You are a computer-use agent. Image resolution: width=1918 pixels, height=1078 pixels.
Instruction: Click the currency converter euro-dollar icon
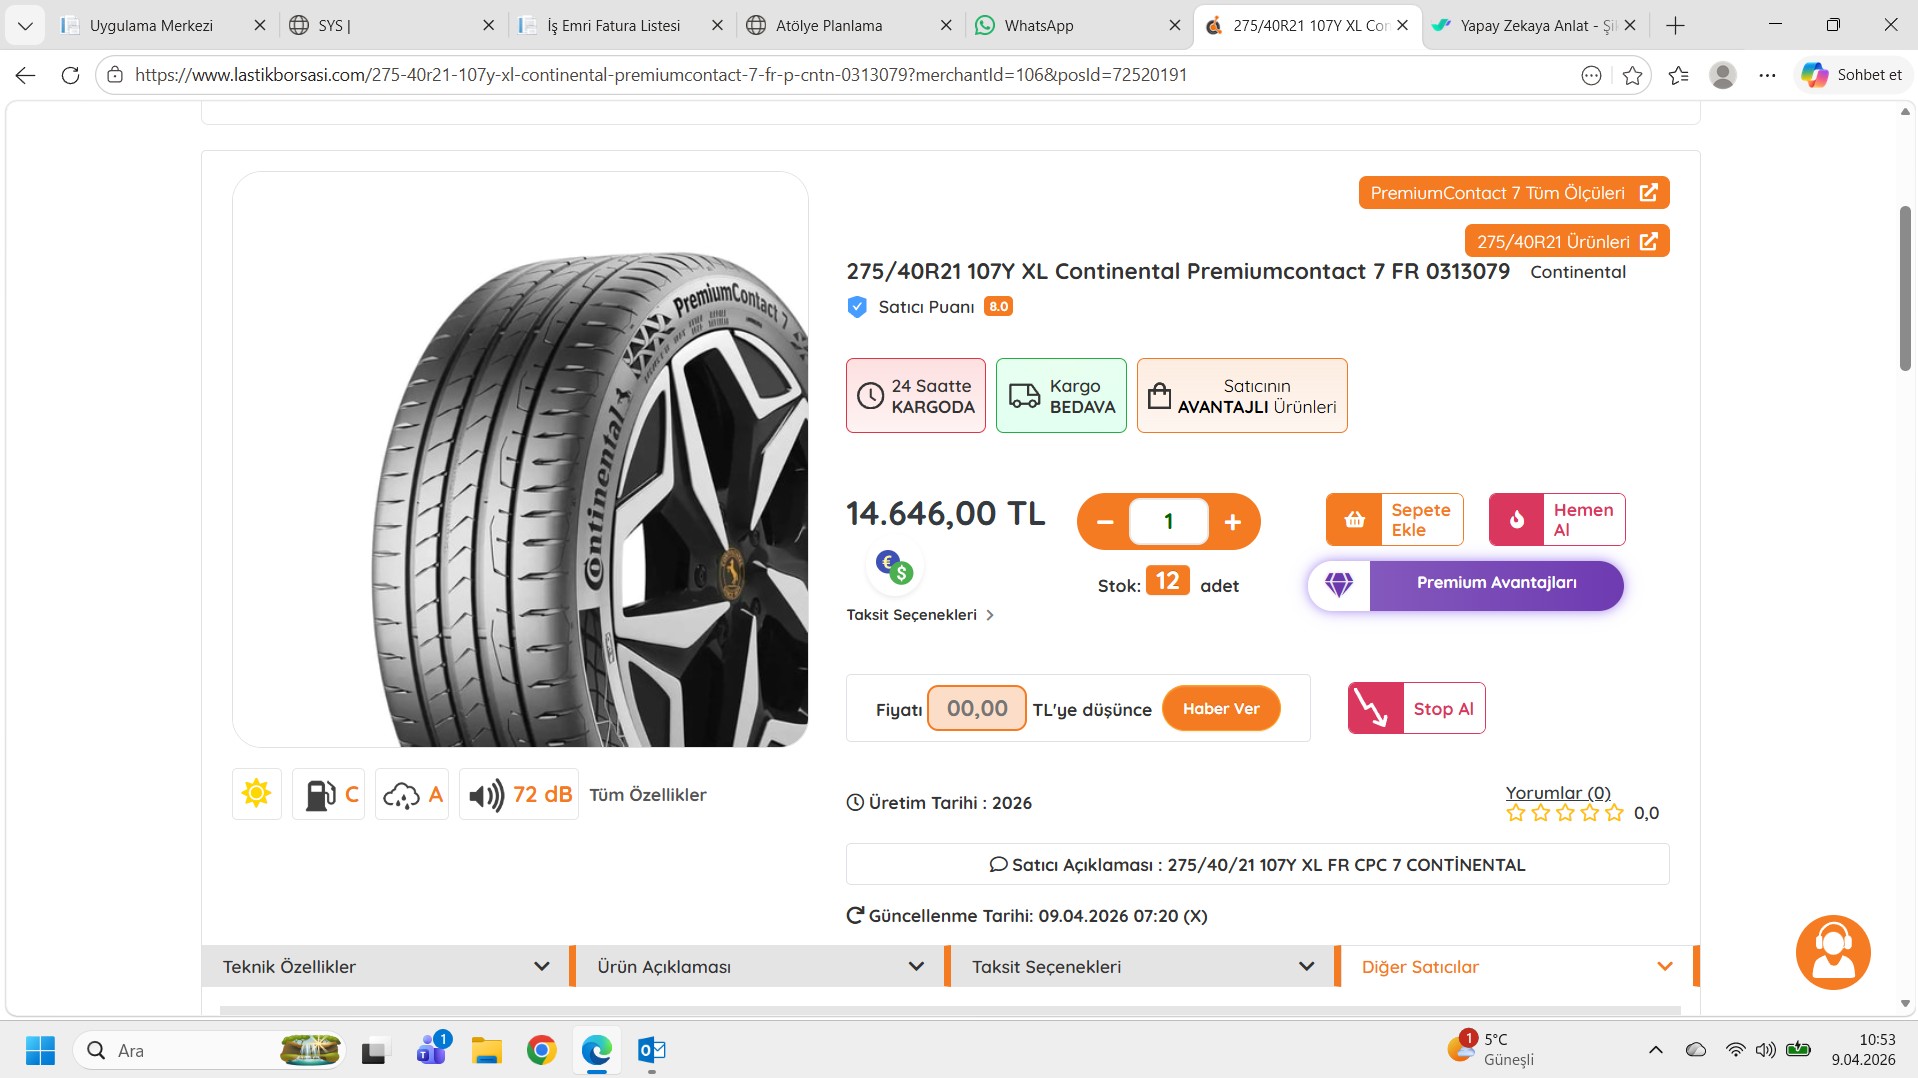click(894, 567)
